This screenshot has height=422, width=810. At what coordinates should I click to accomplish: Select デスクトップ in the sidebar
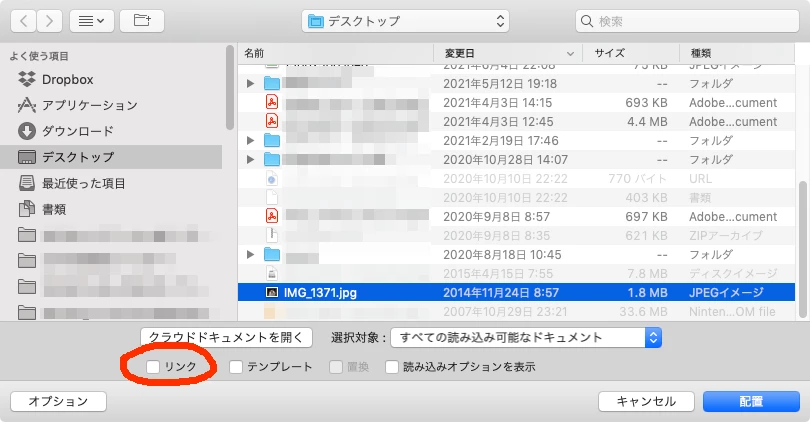(111, 157)
